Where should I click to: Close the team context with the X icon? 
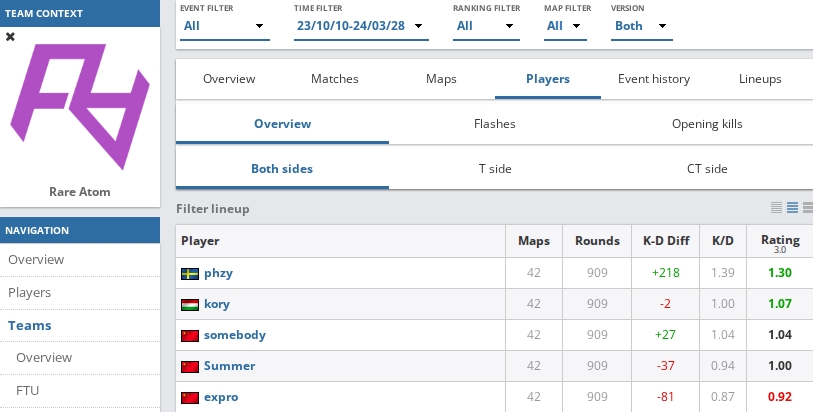[10, 37]
